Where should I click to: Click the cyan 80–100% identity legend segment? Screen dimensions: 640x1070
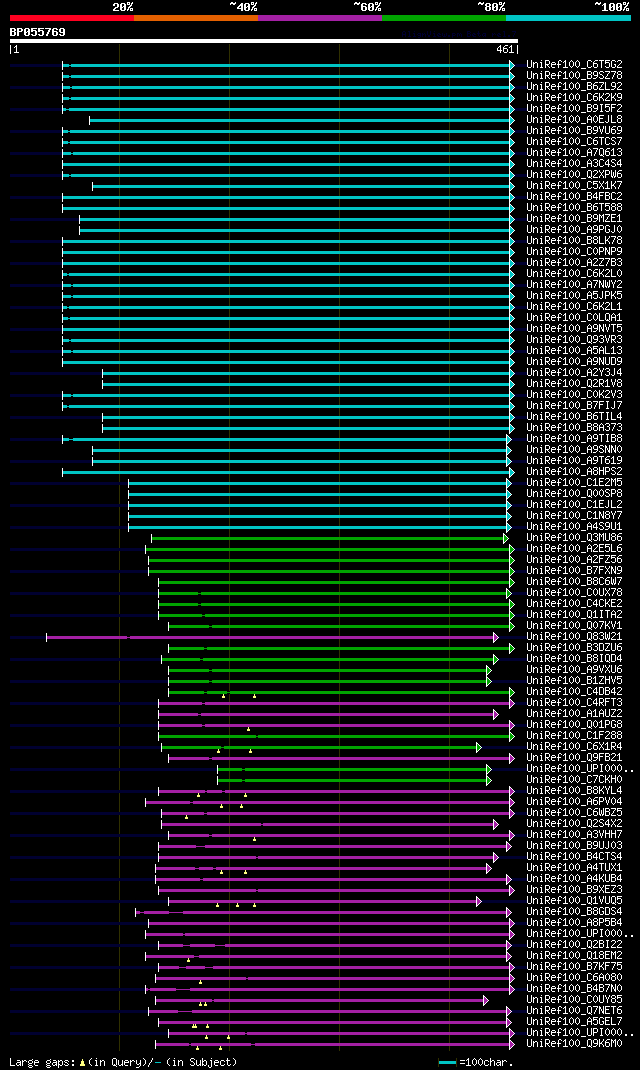pyautogui.click(x=568, y=18)
